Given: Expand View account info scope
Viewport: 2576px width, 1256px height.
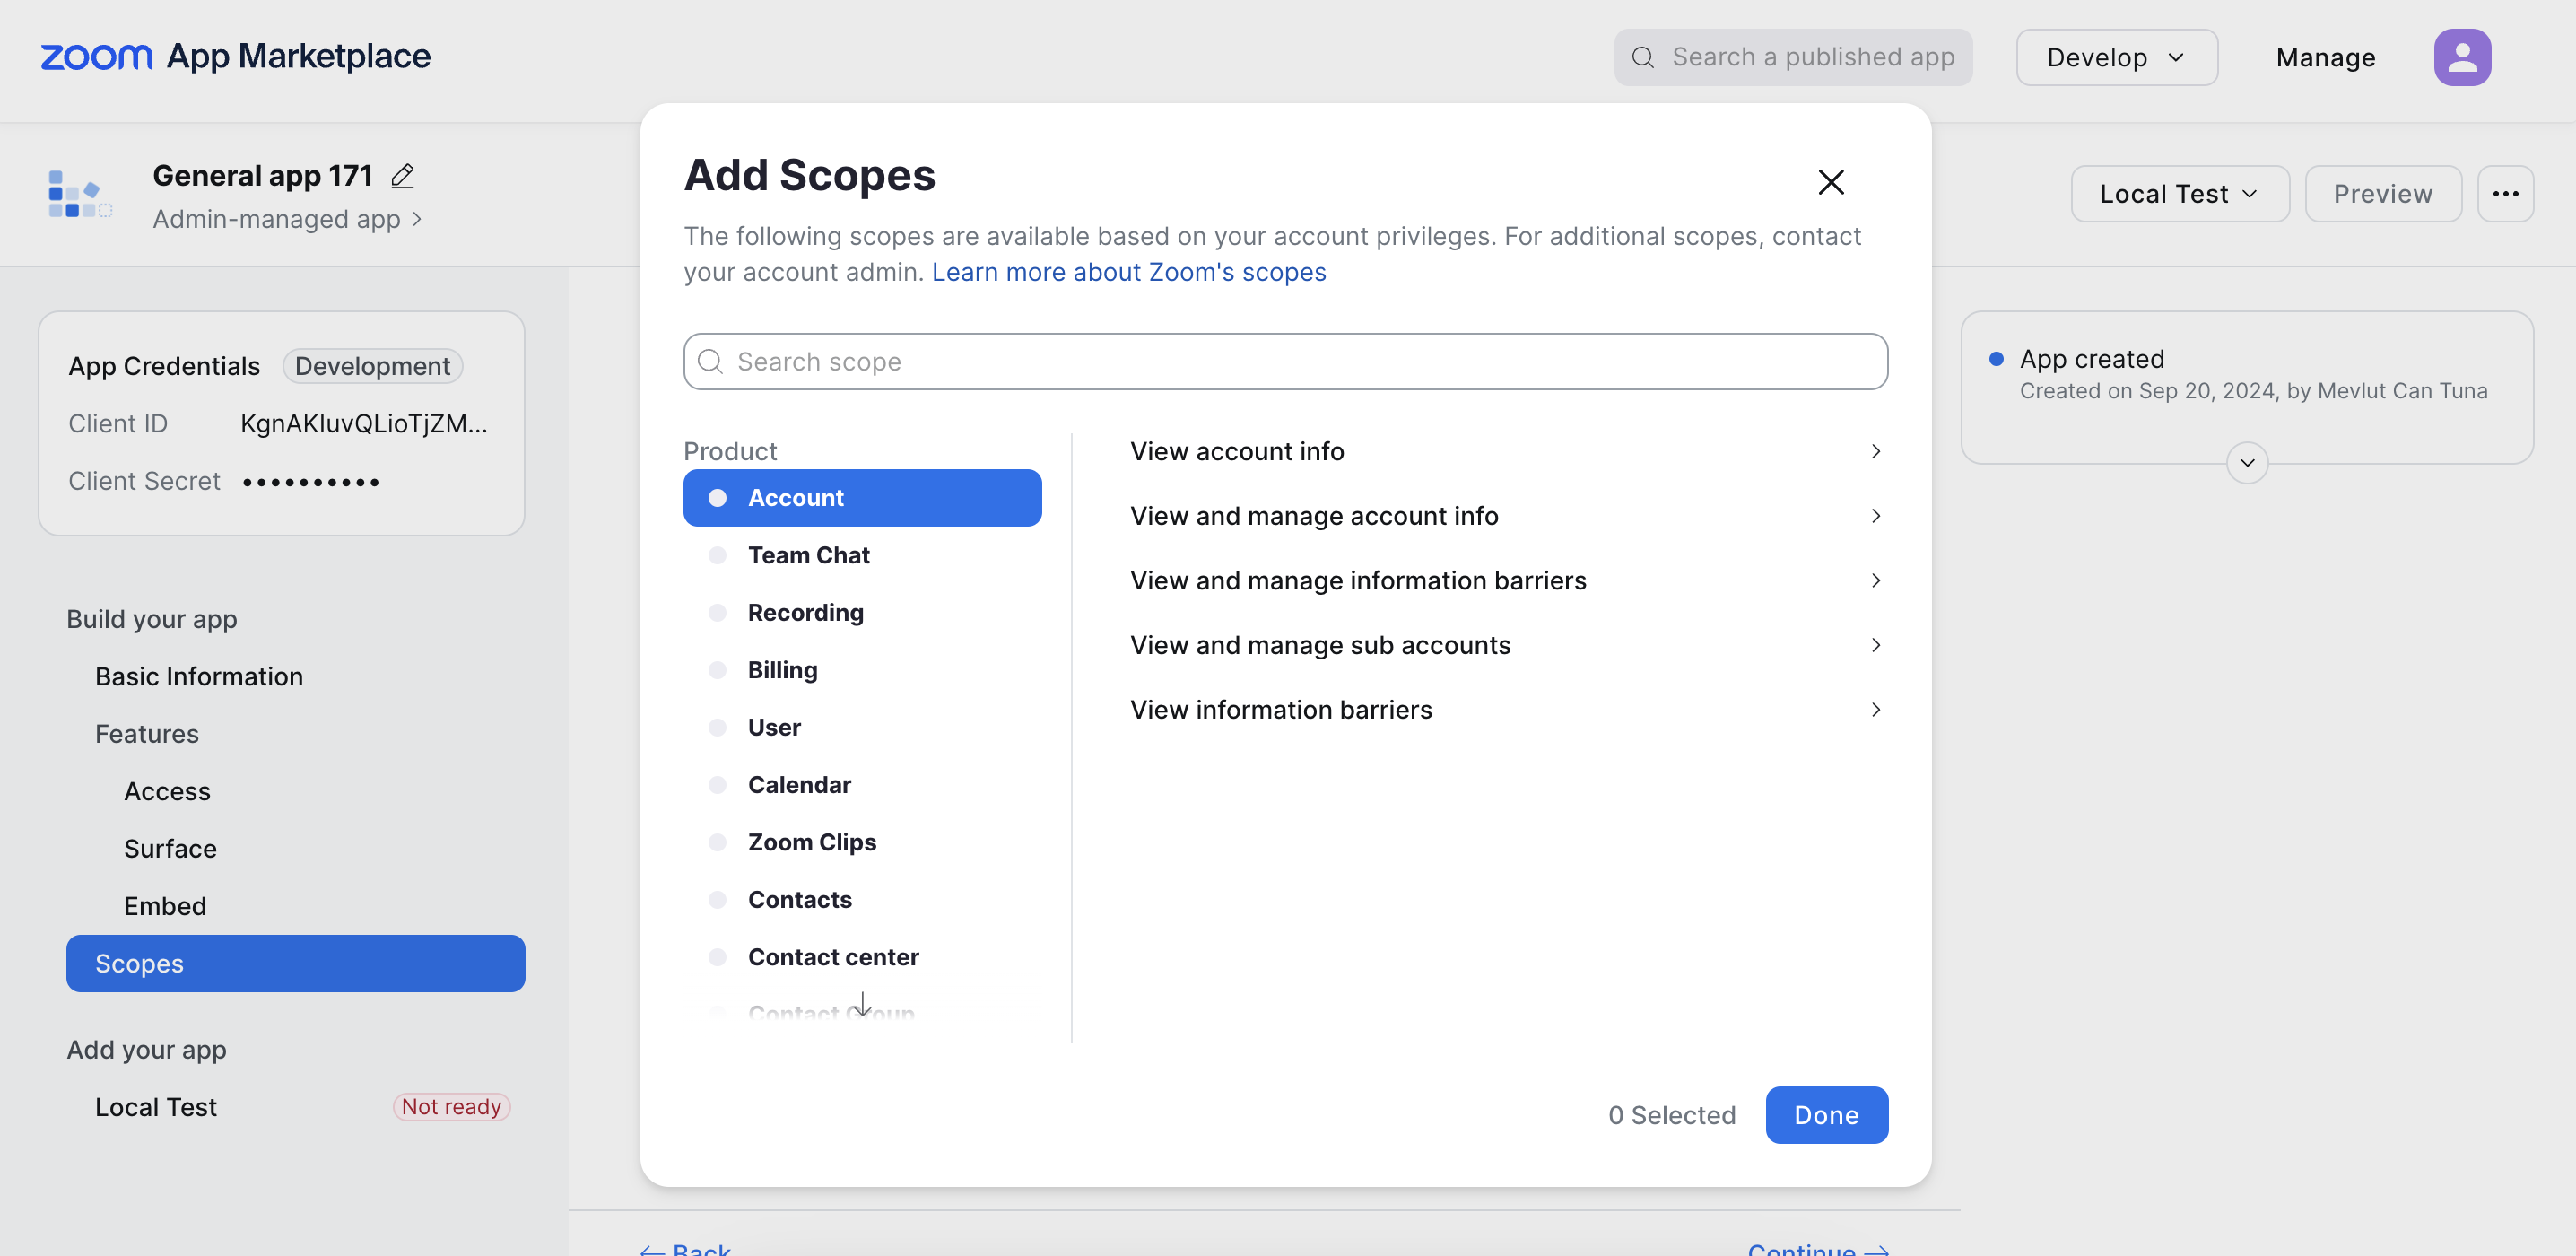Looking at the screenshot, I should [1508, 452].
